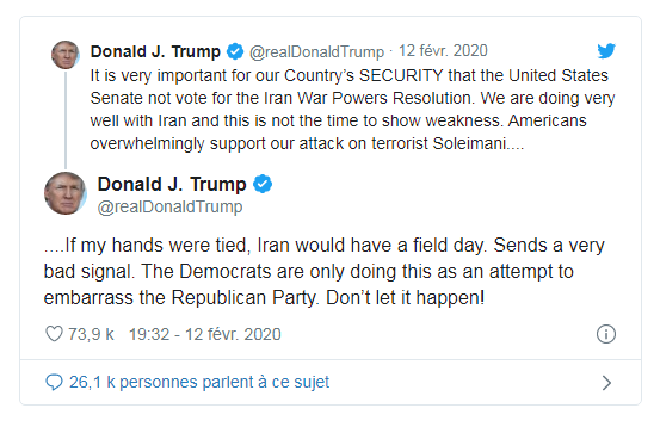Click verified badge beside the large profile name
This screenshot has height=433, width=660.
coord(264,185)
